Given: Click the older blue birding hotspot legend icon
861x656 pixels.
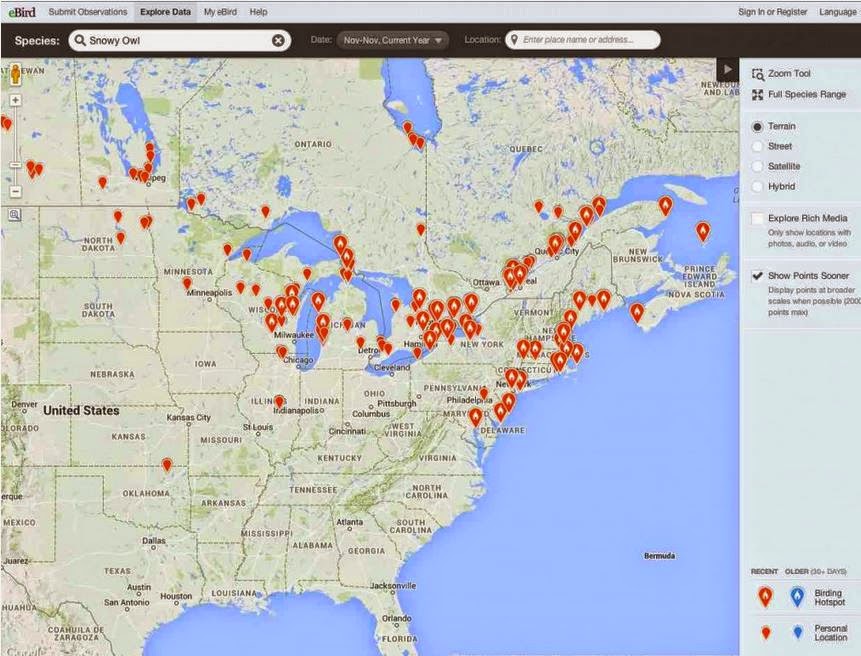Looking at the screenshot, I should pos(798,597).
